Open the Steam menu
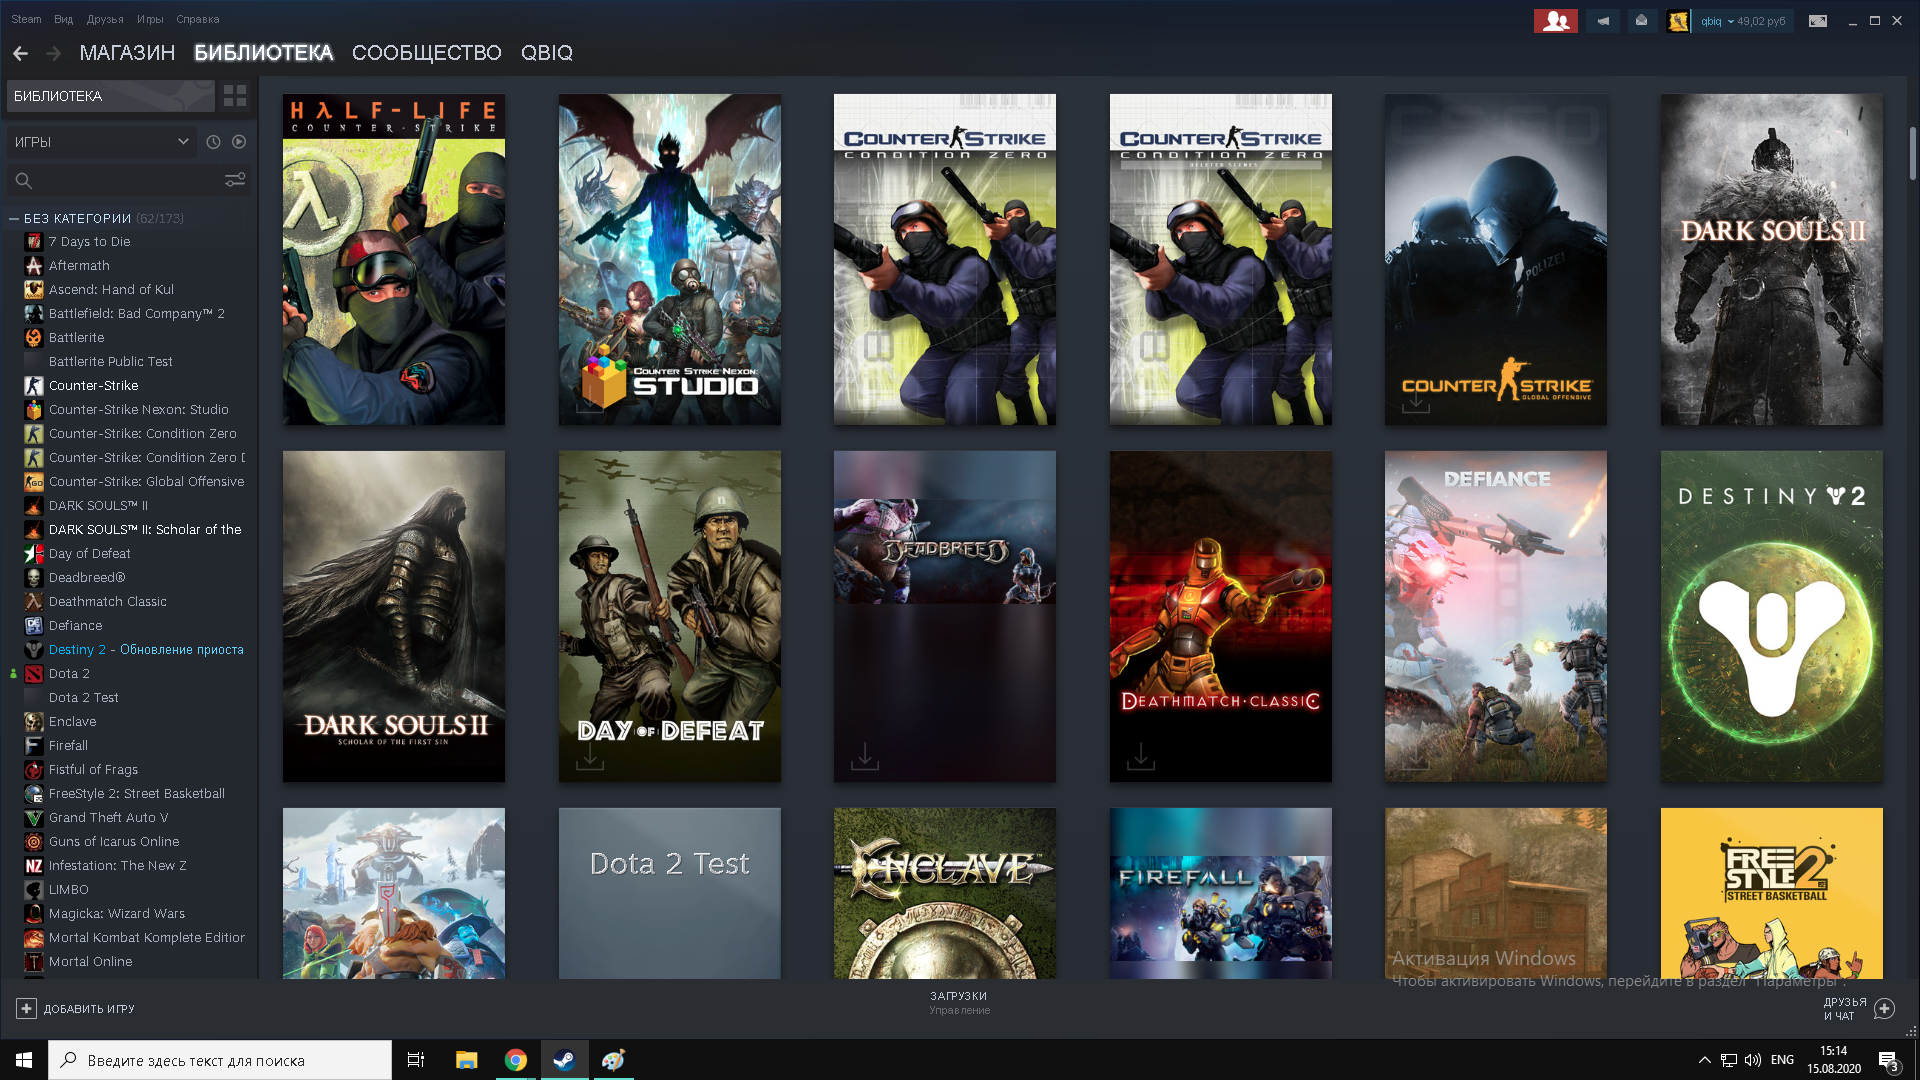Image resolution: width=1920 pixels, height=1080 pixels. point(26,19)
